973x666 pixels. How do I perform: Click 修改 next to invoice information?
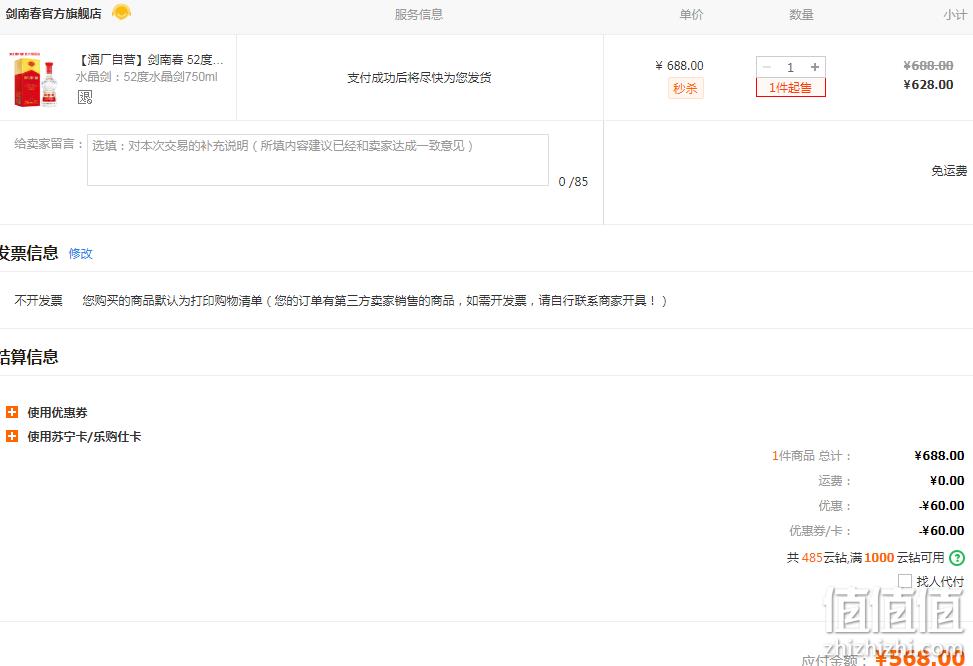pos(81,253)
